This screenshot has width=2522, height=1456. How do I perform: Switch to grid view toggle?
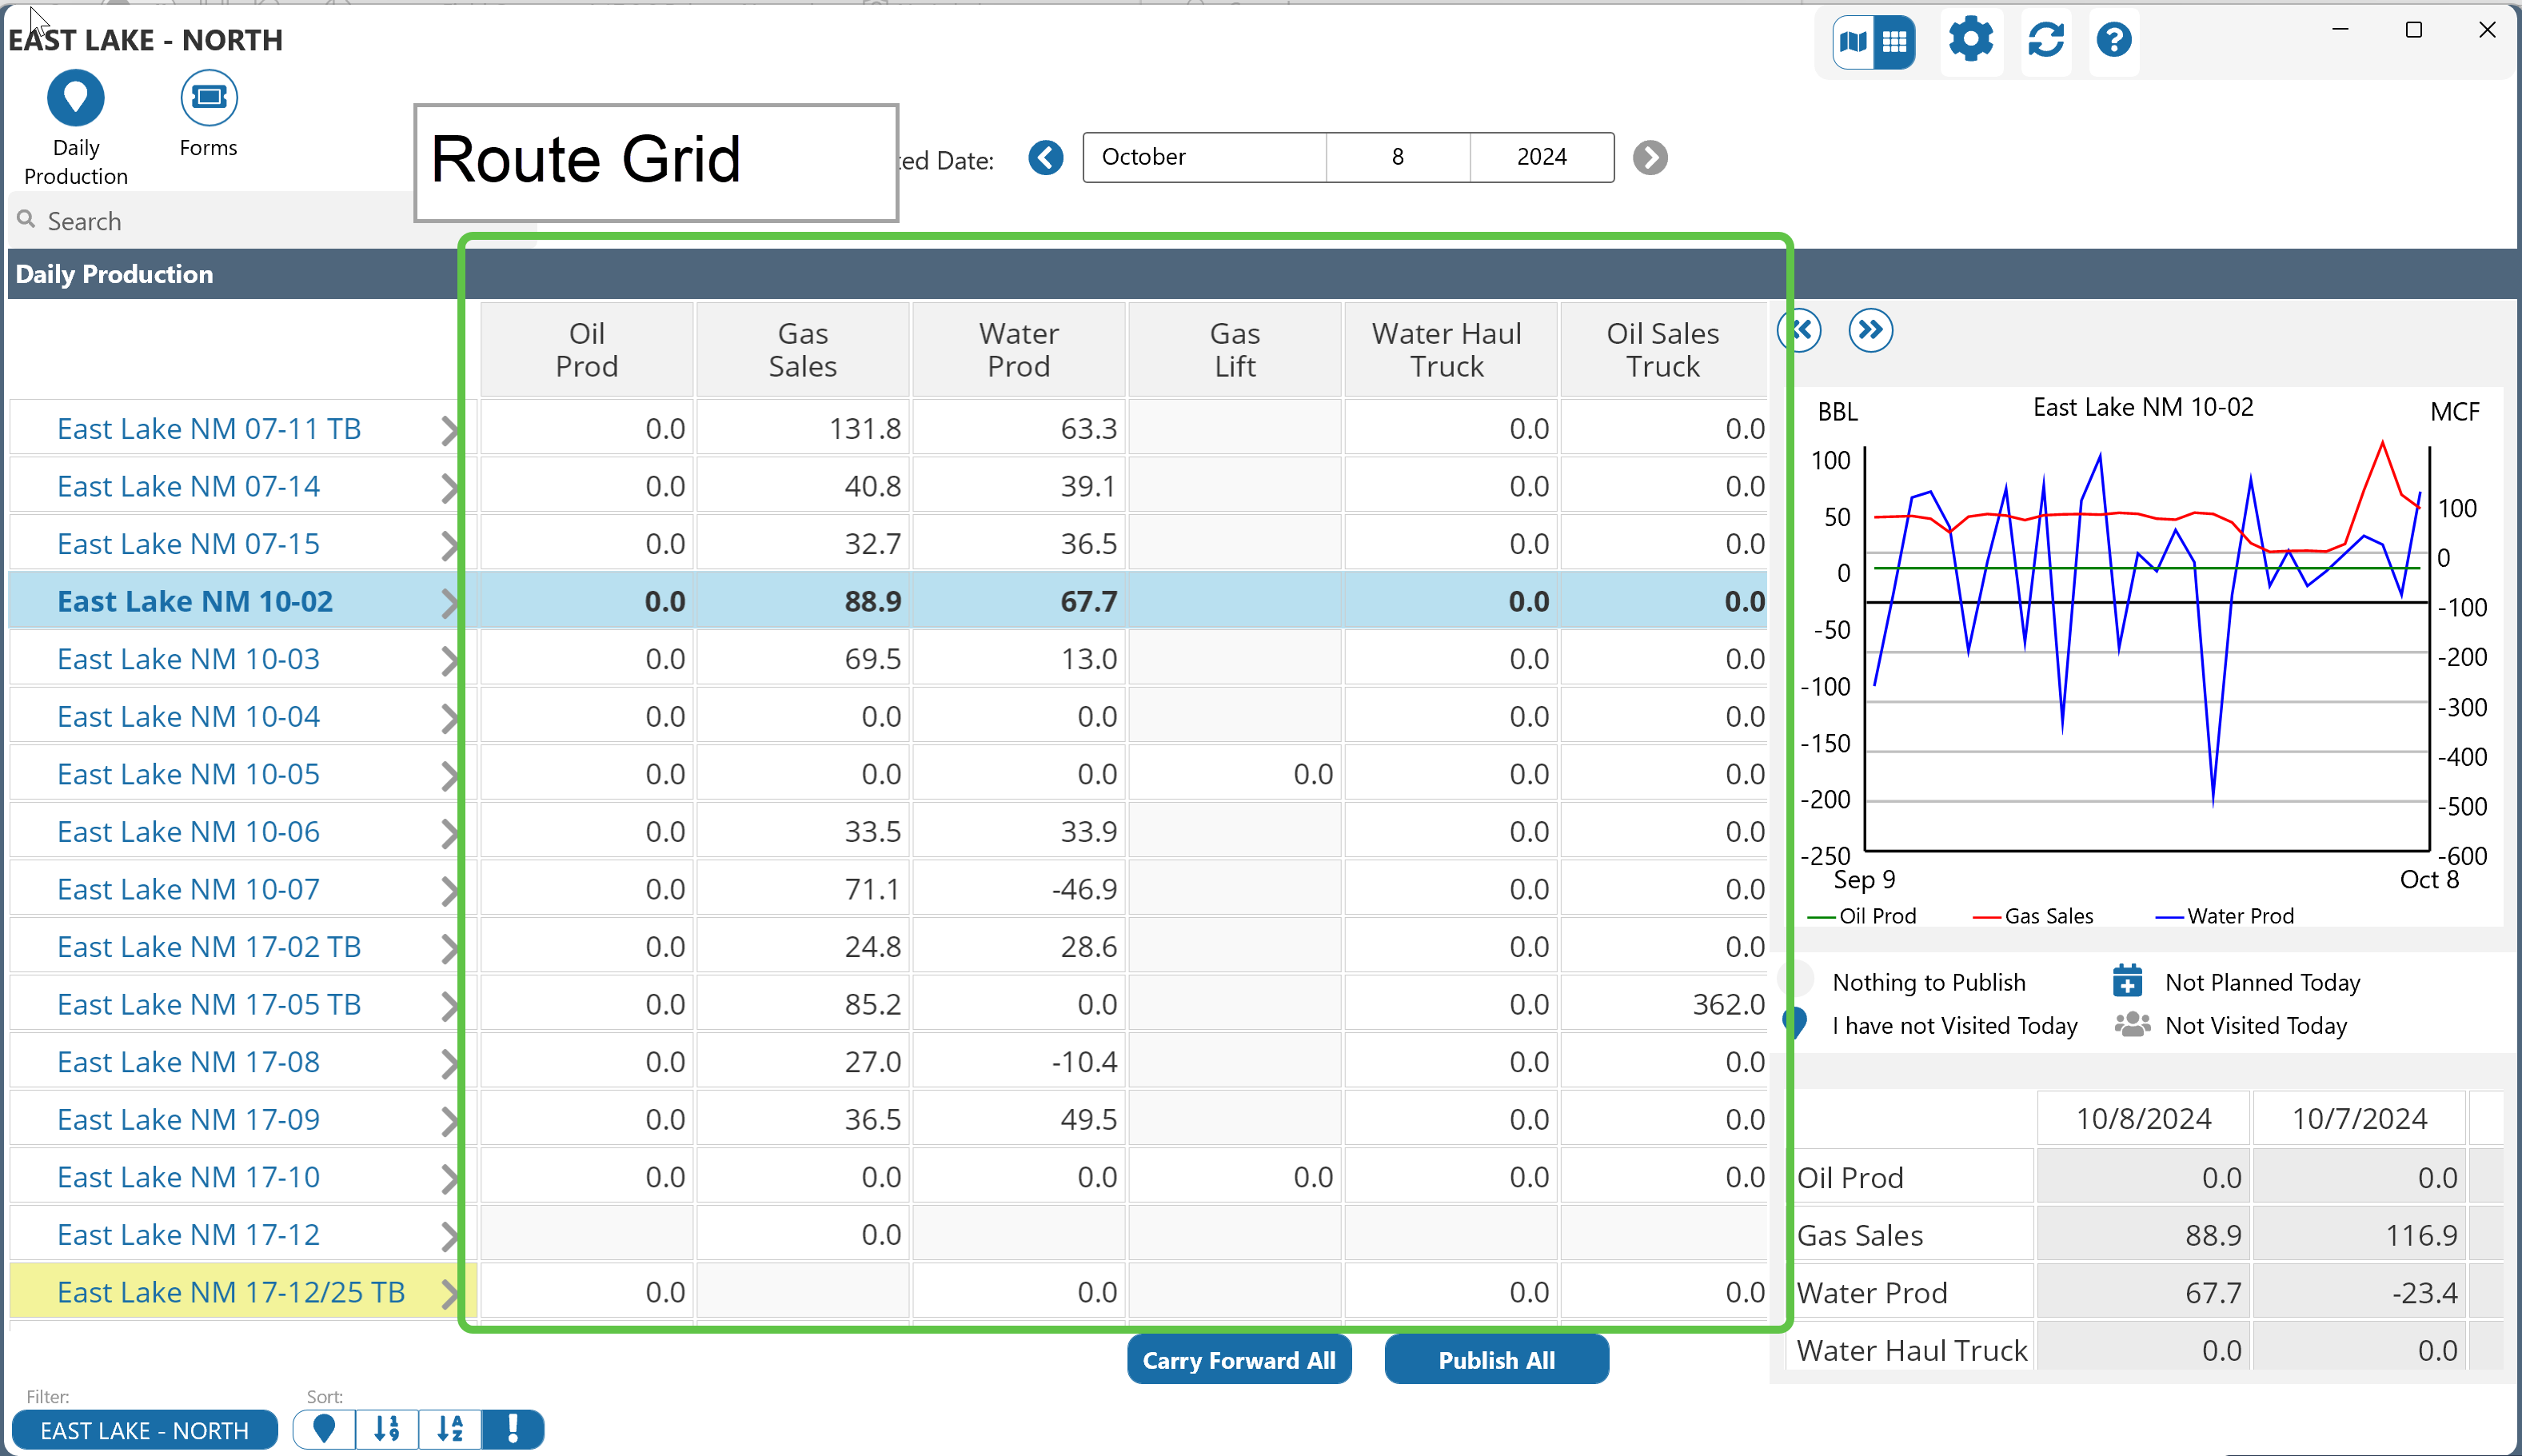click(x=1894, y=42)
